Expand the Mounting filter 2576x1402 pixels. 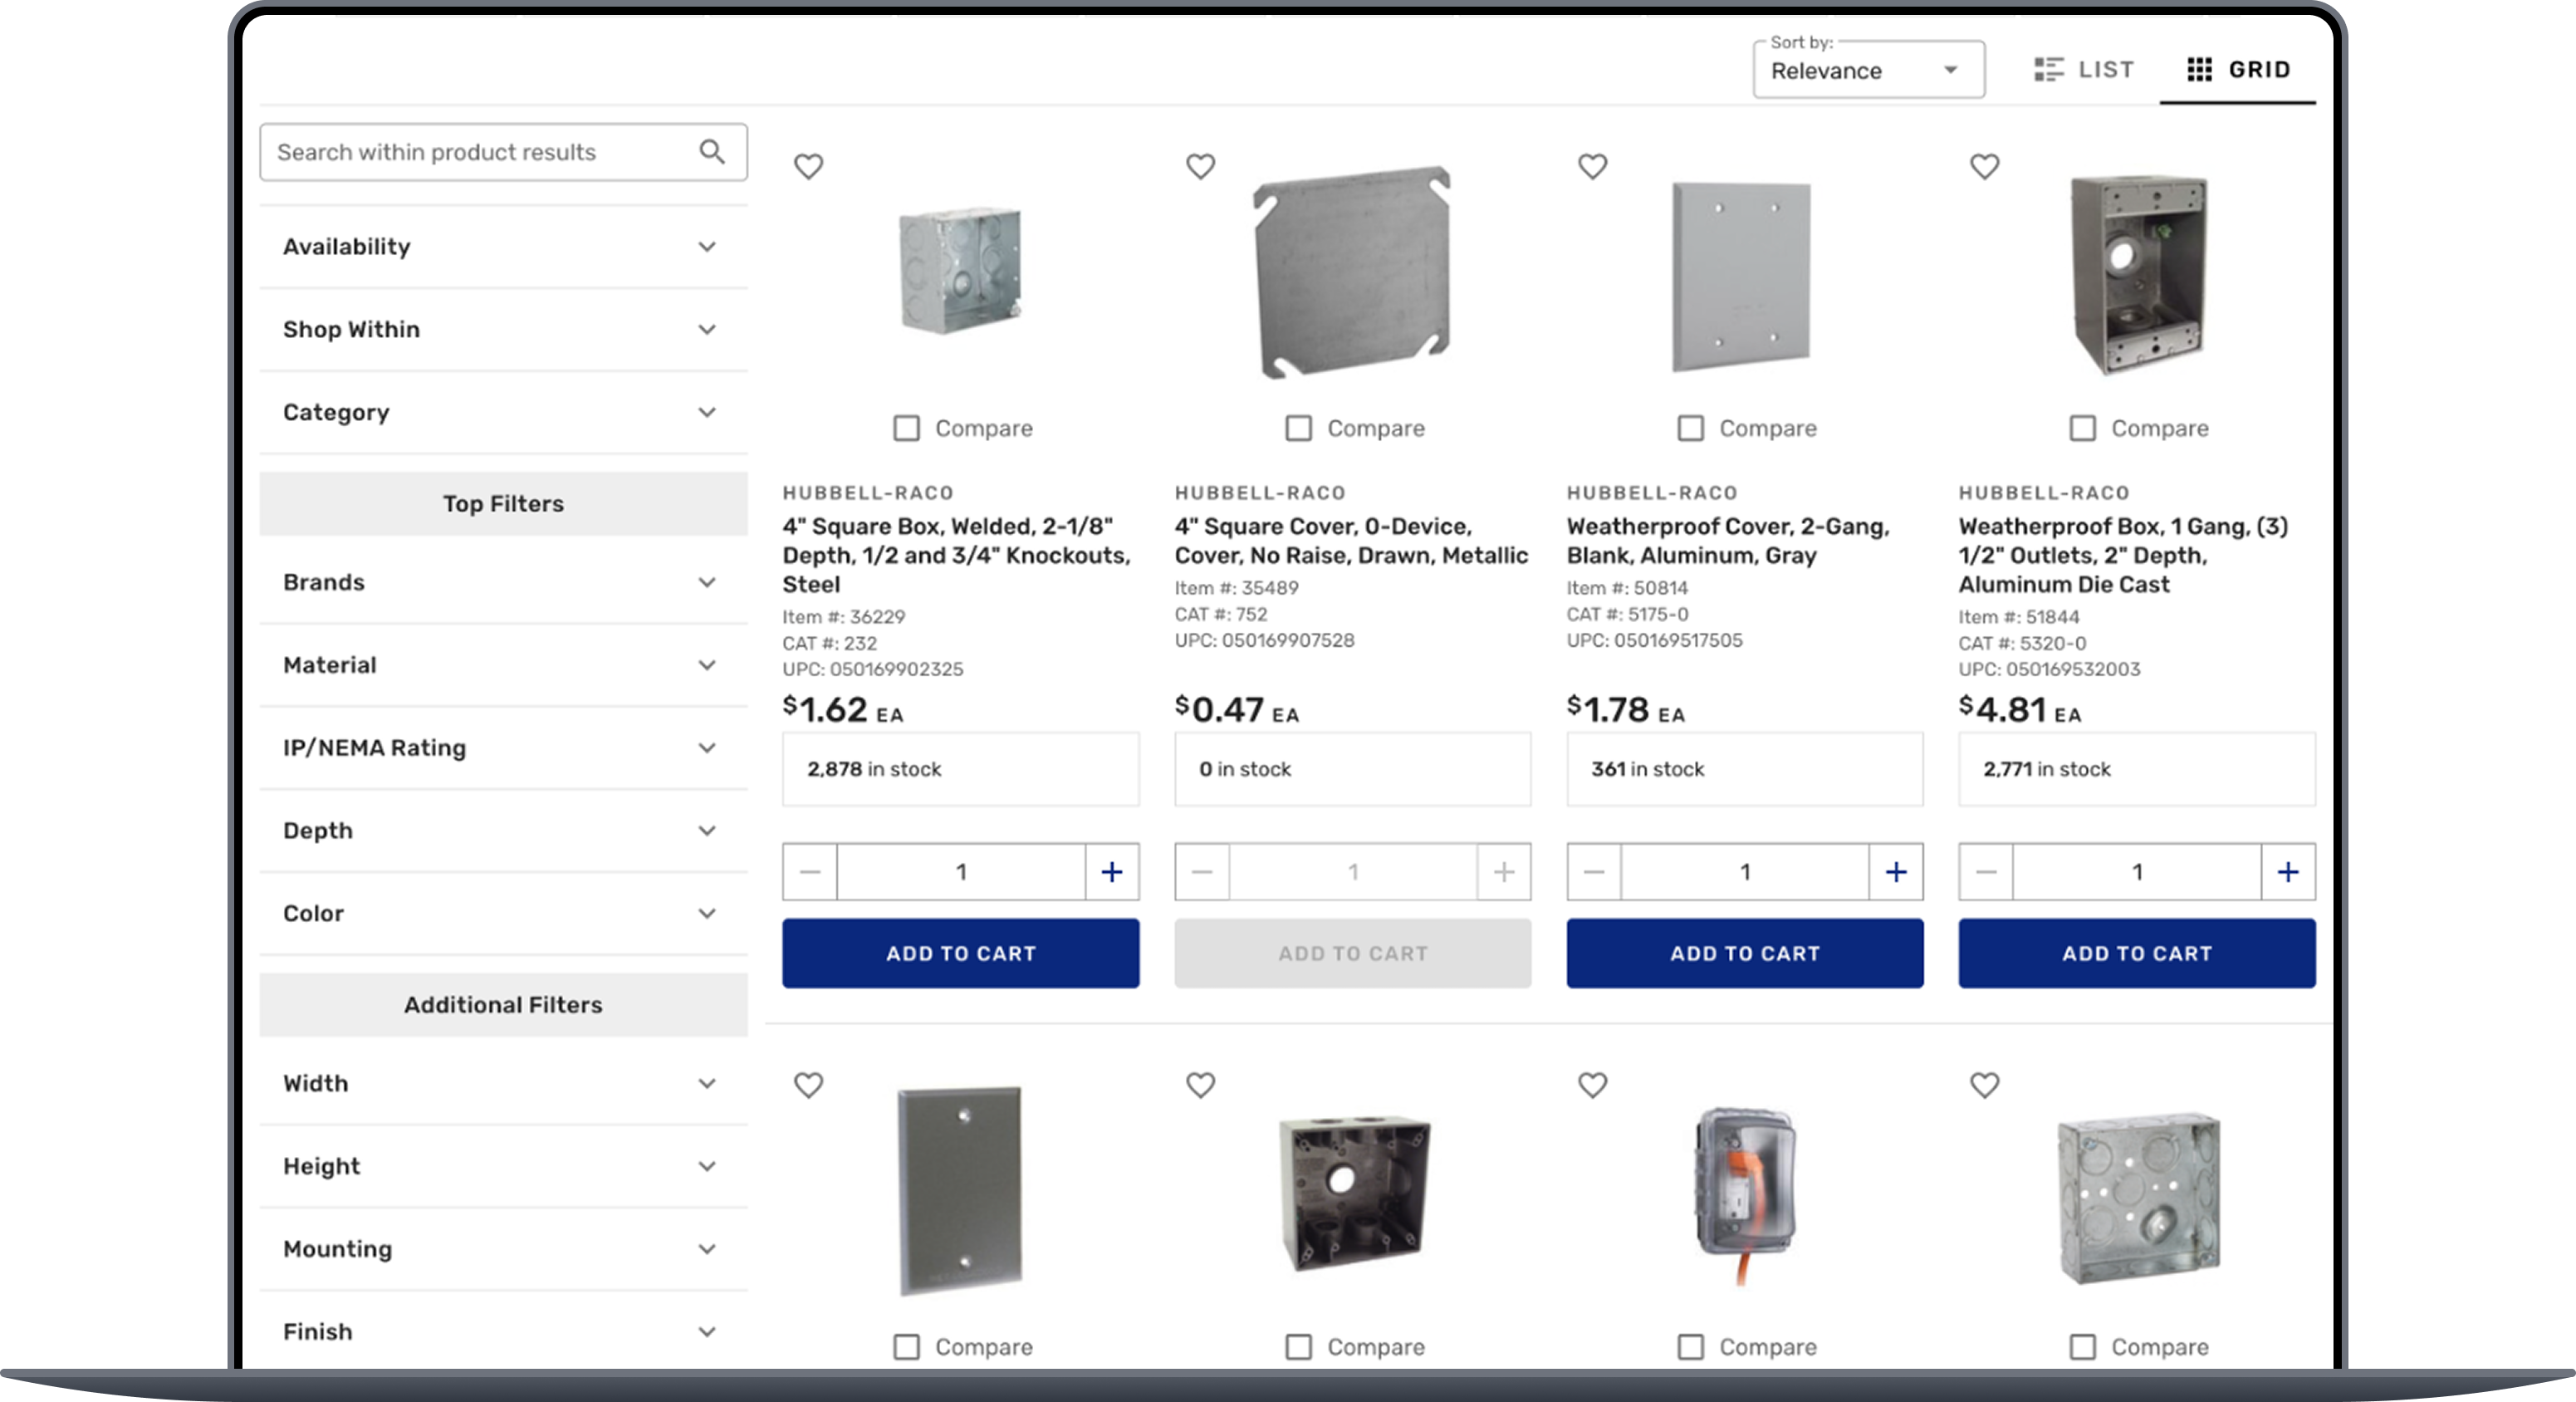point(503,1250)
